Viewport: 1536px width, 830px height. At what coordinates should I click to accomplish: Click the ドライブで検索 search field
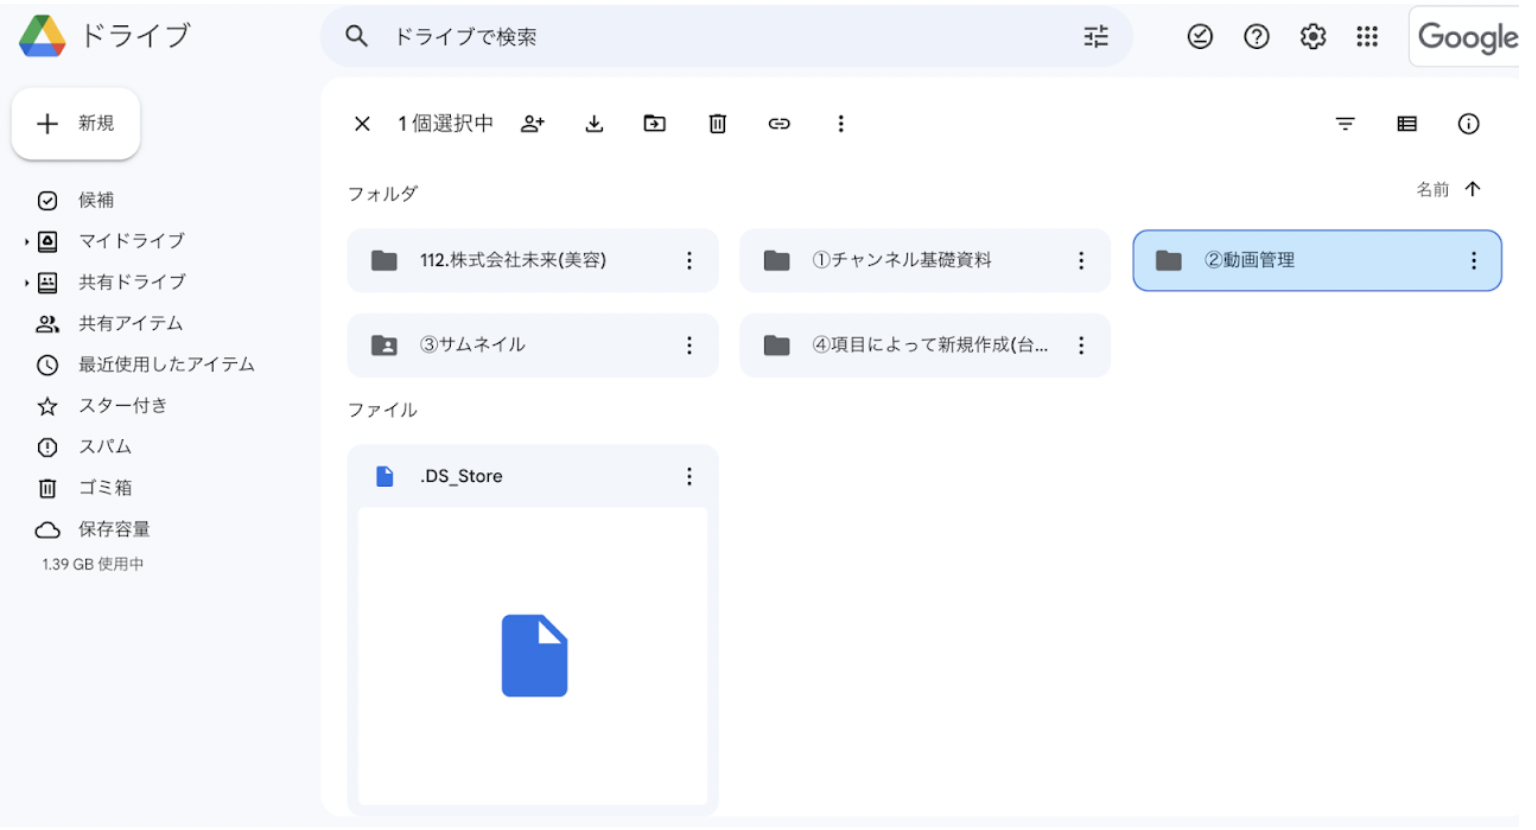coord(700,37)
